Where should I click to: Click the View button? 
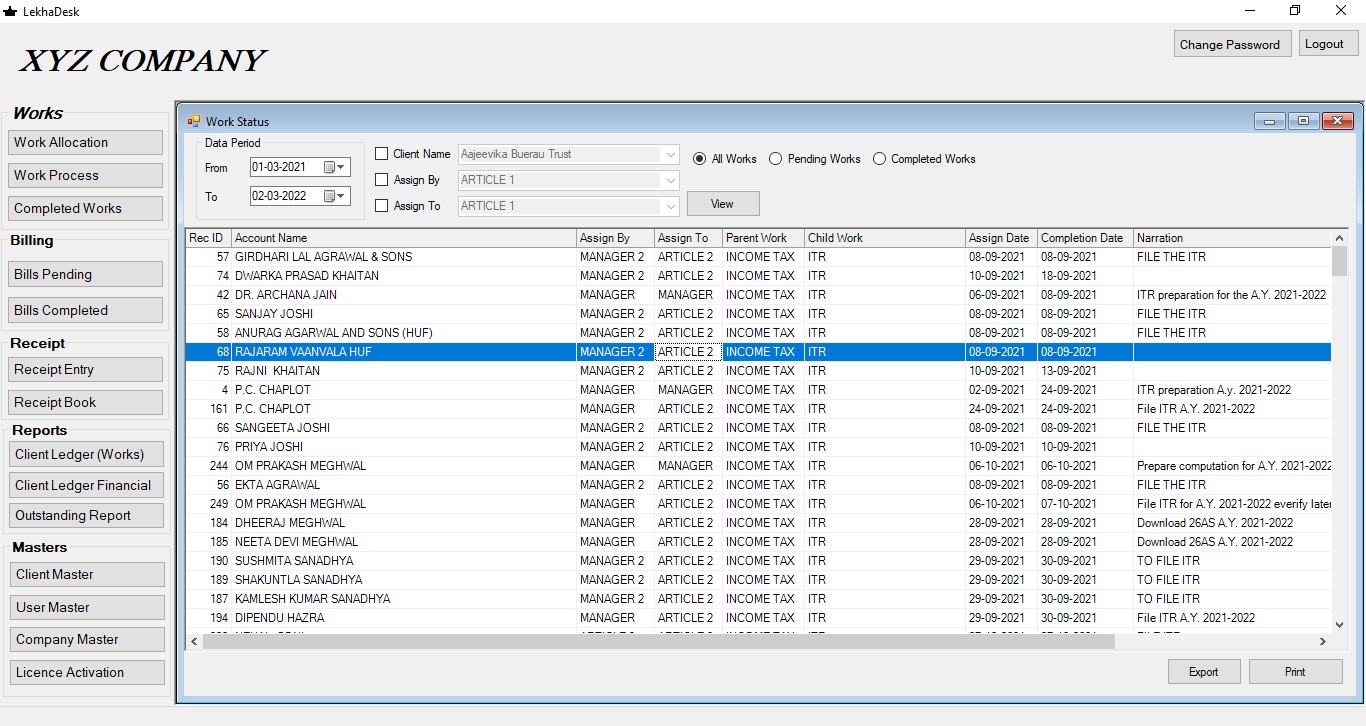(723, 204)
